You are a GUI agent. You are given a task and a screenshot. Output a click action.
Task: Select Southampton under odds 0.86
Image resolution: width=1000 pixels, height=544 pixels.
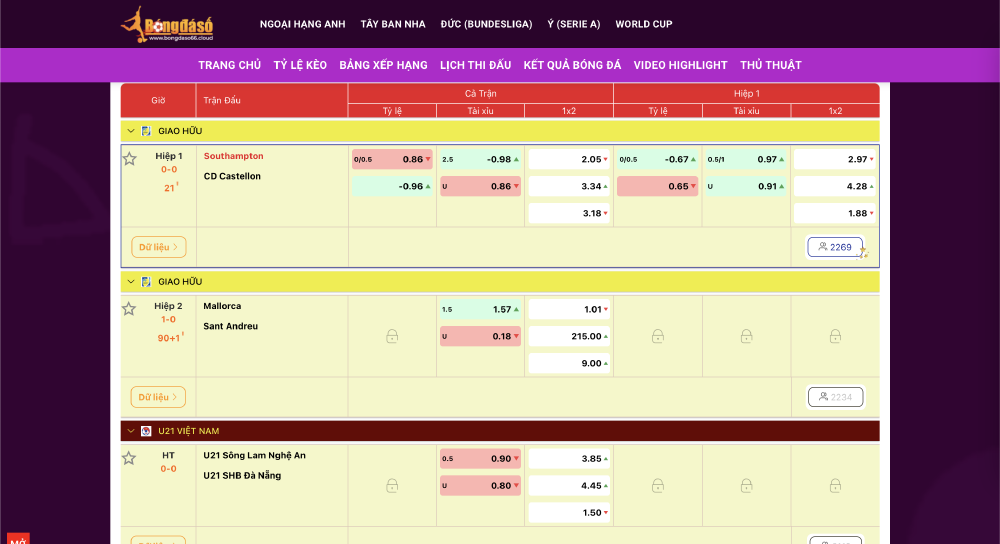[x=480, y=186]
